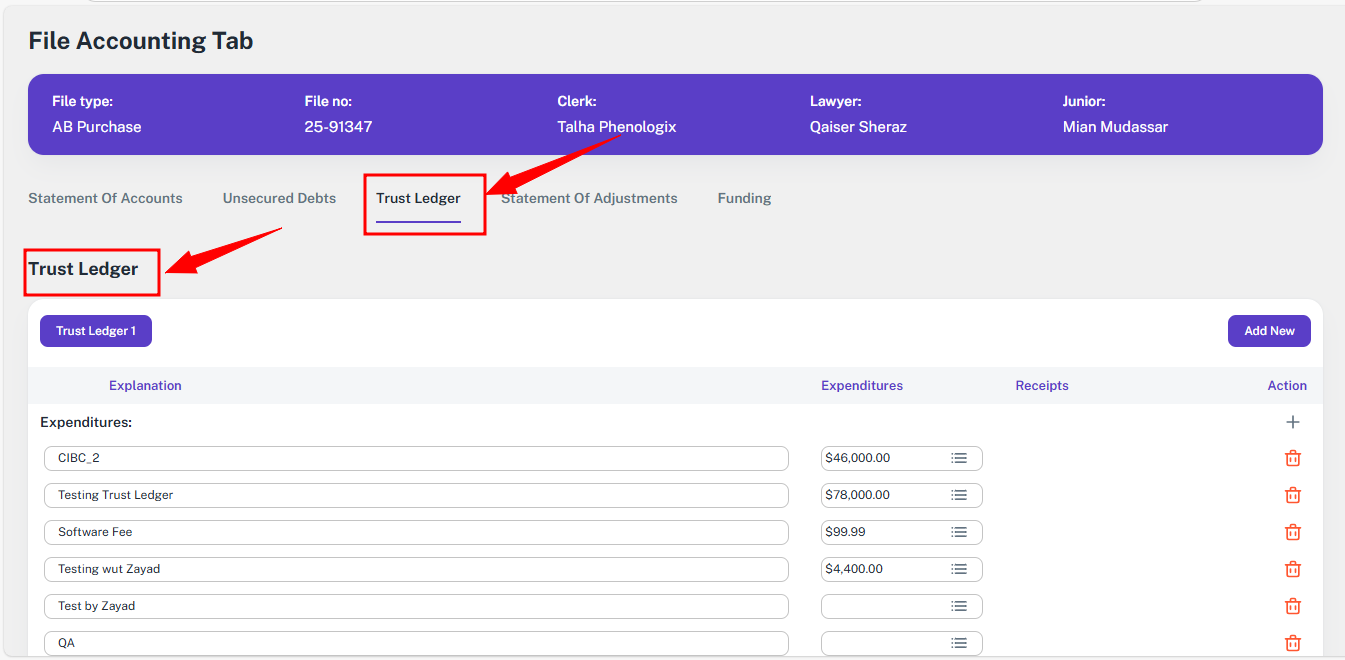1345x660 pixels.
Task: Click trash icon for Software Fee row
Action: tap(1292, 532)
